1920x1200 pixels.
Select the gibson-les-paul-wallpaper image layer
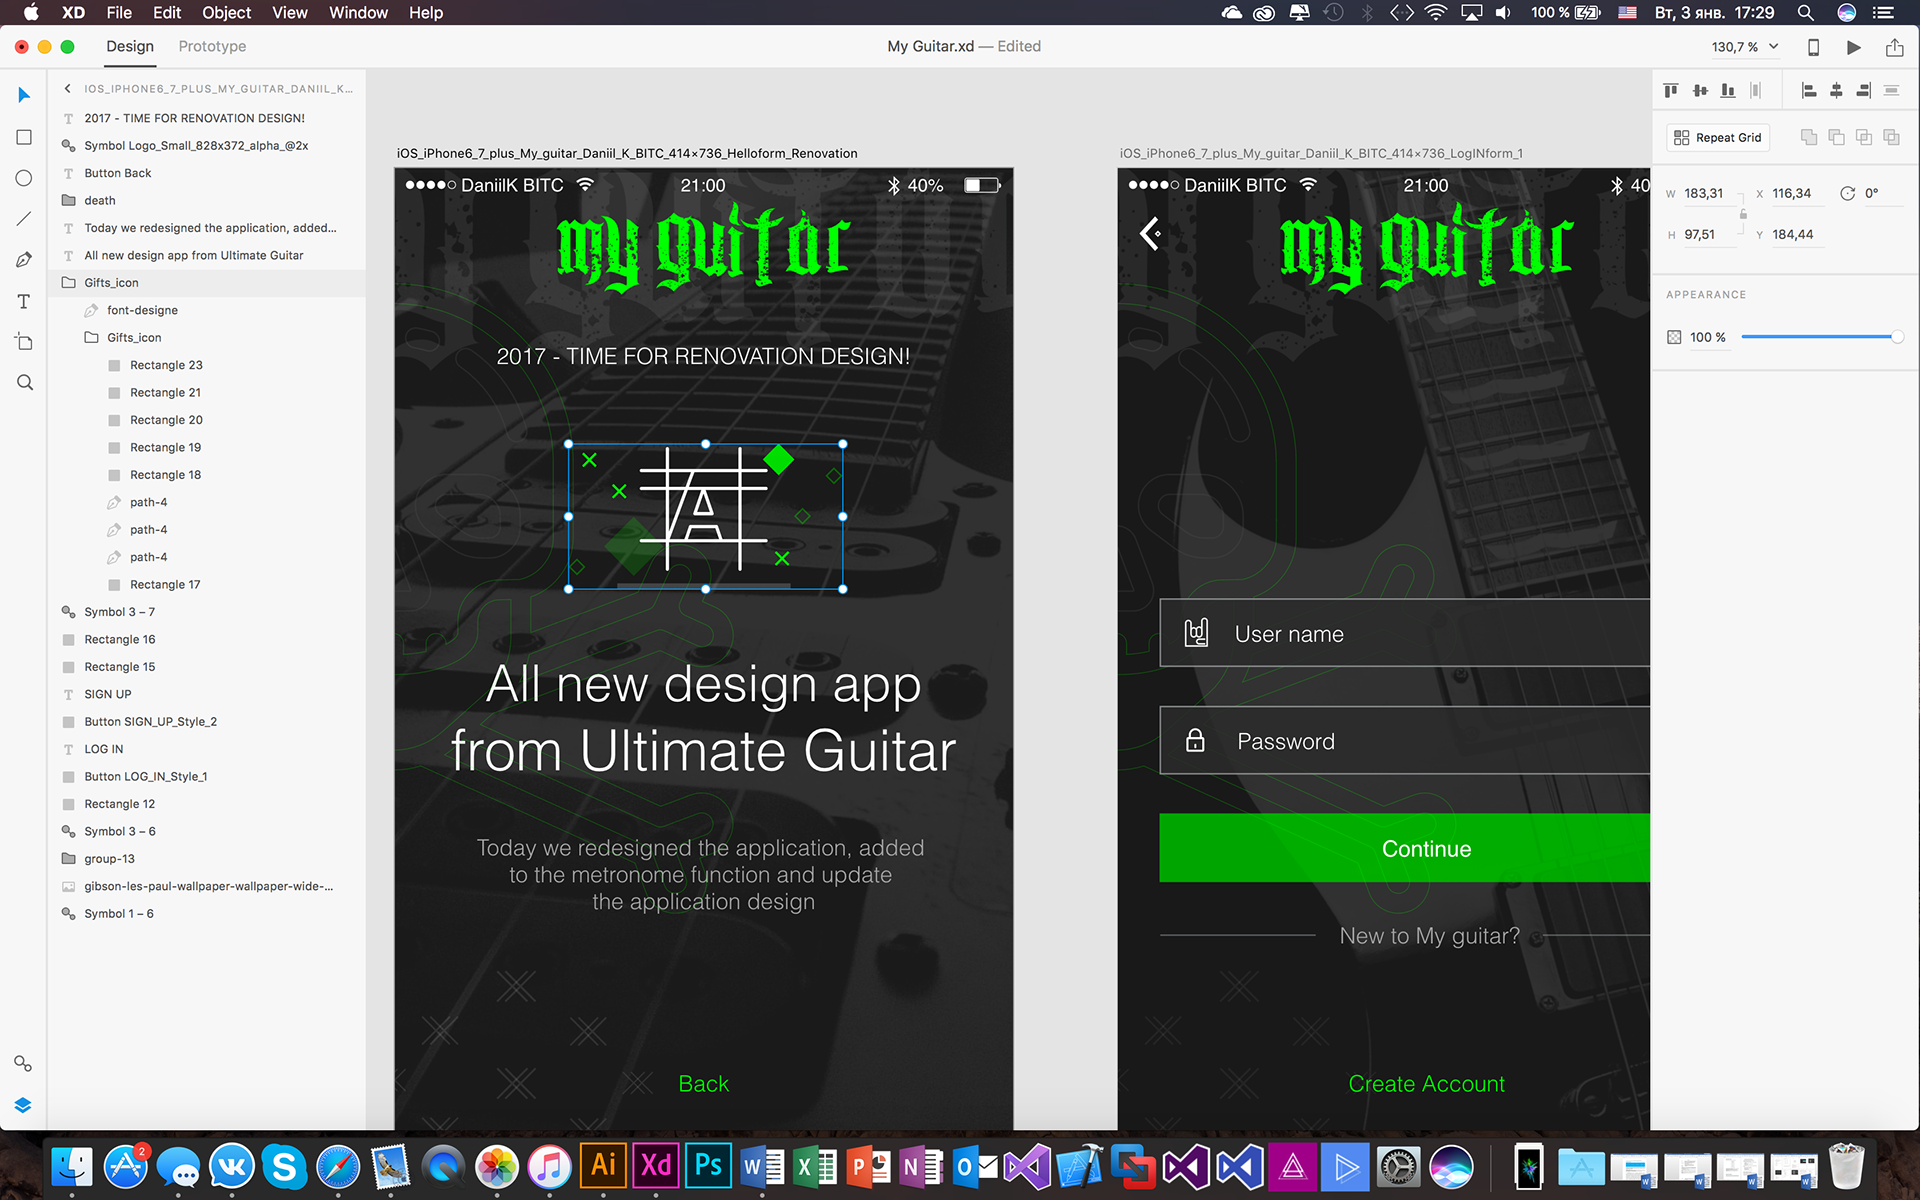[208, 887]
